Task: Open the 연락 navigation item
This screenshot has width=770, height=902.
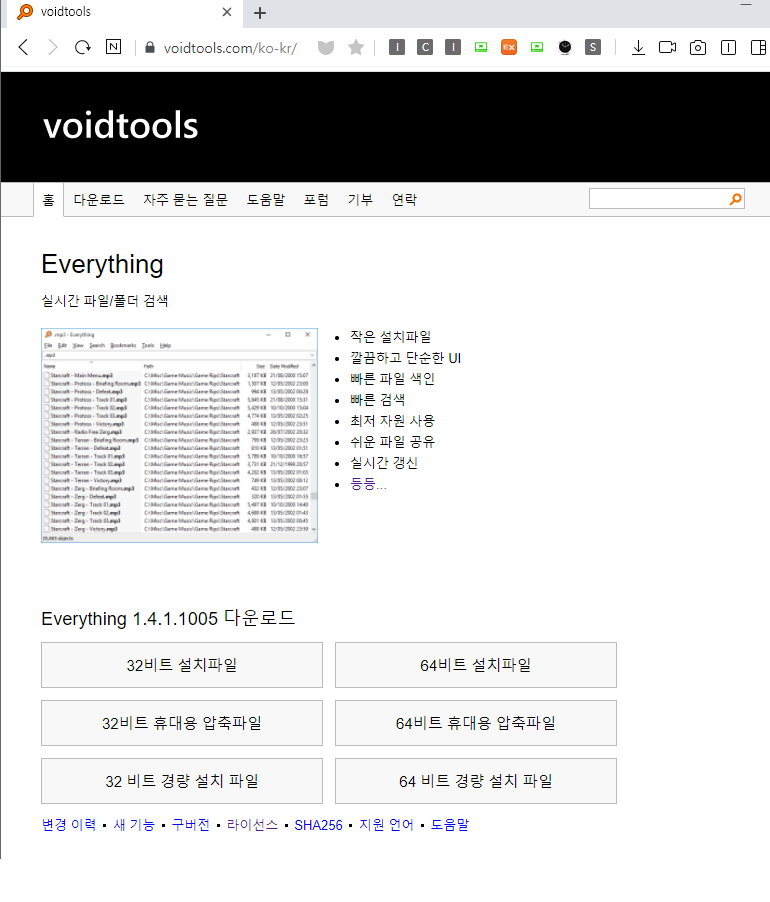Action: click(404, 200)
